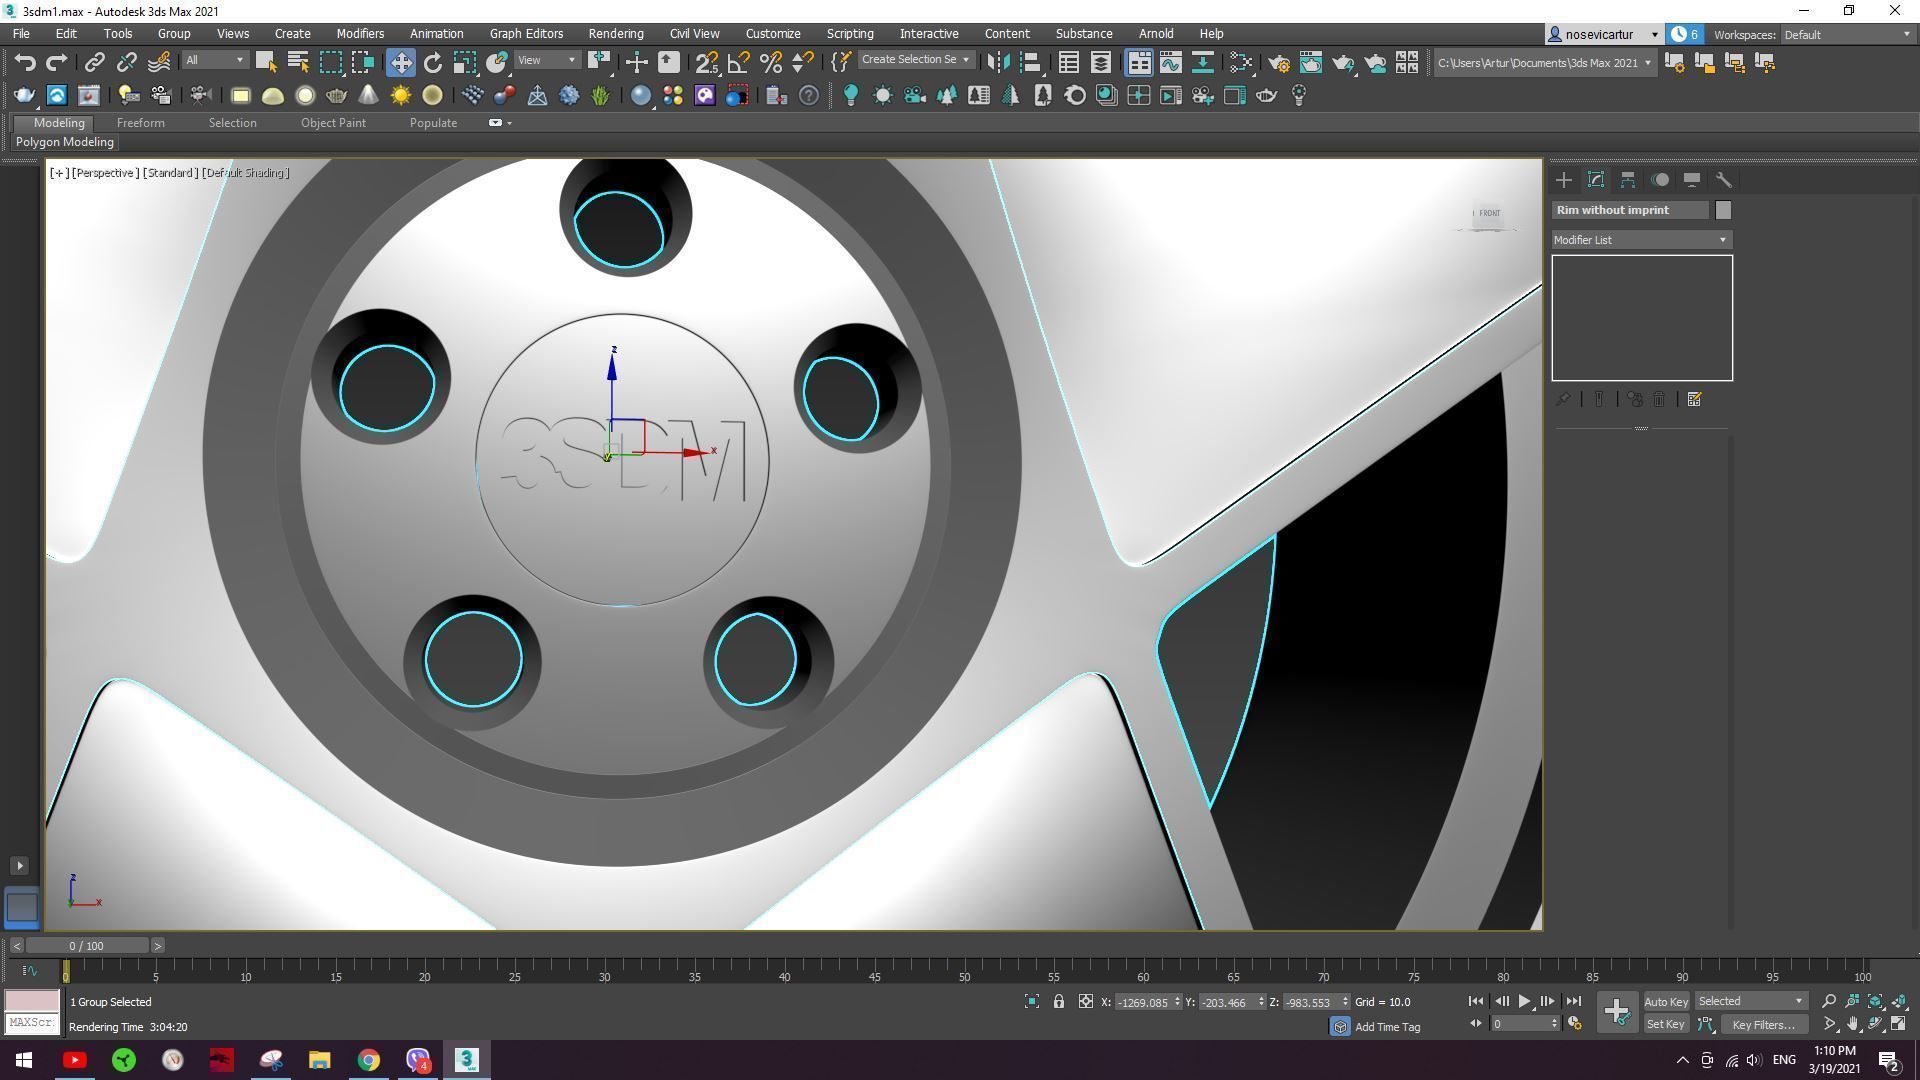Click the Render Production teapot icon
This screenshot has height=1080, width=1920.
click(1343, 62)
